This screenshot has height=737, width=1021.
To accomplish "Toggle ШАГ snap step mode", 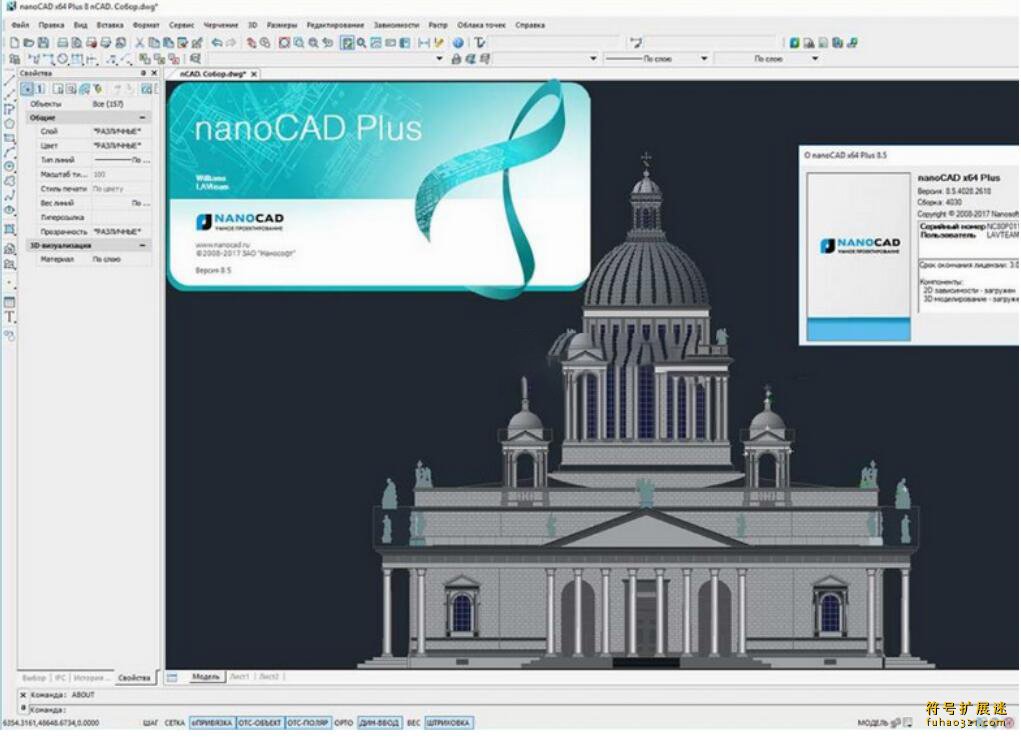I will pos(150,723).
